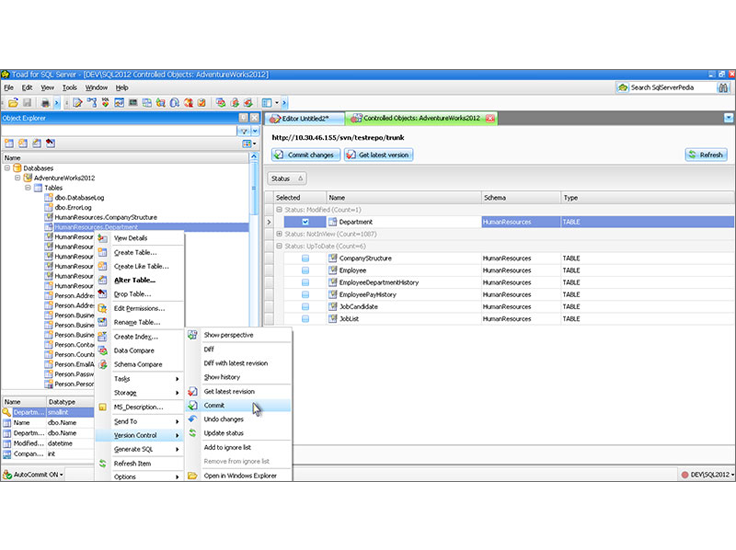
Task: Click the Create Like Table explorer icon
Action: click(23, 144)
